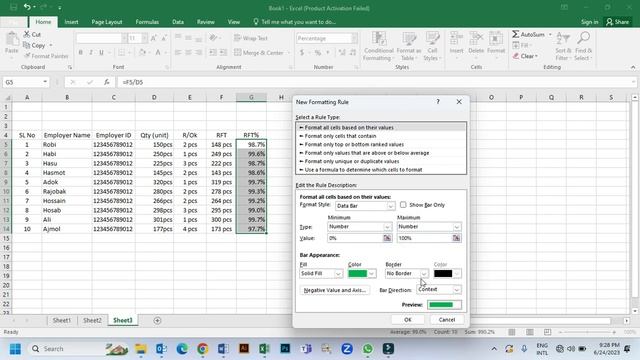This screenshot has height=360, width=640.
Task: Select the Employer Name header cell
Action: [x=67, y=135]
